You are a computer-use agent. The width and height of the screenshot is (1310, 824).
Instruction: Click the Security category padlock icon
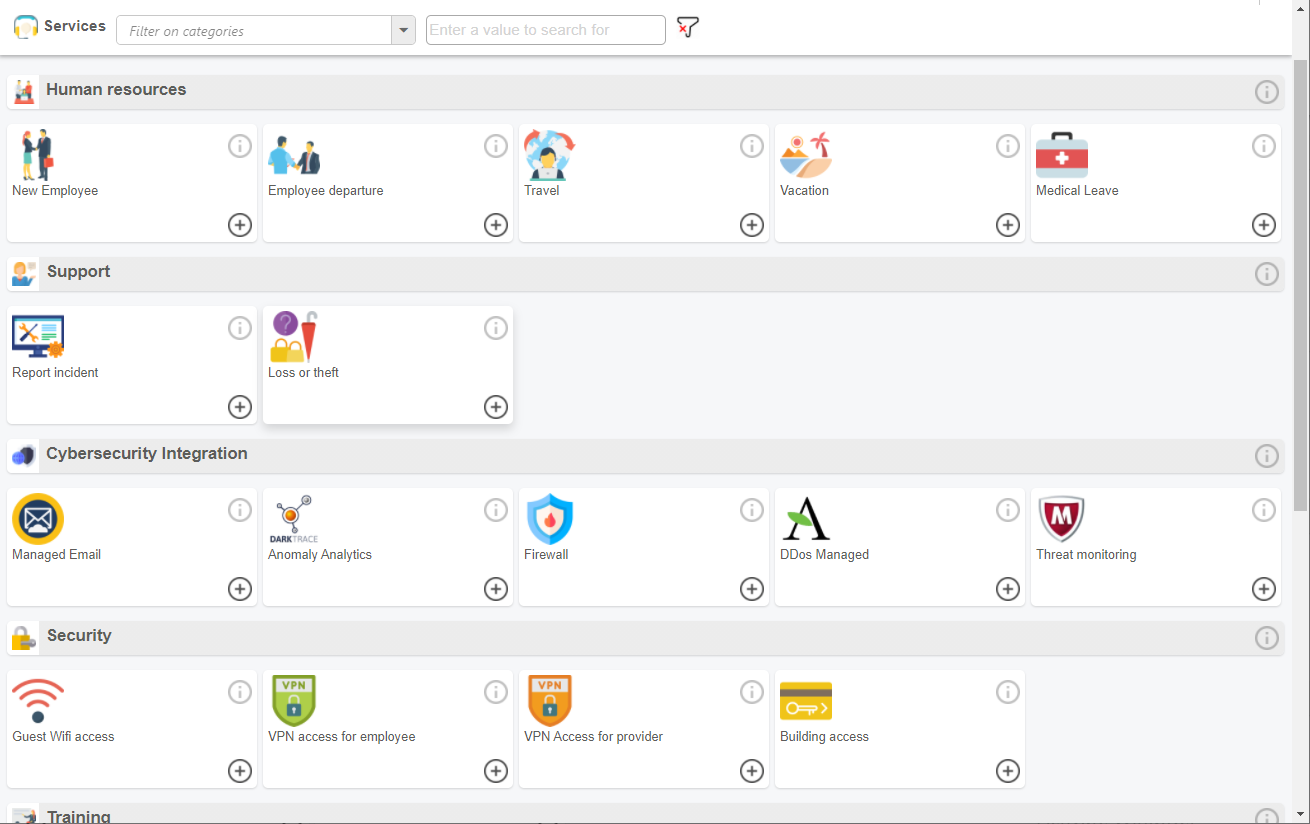pos(24,637)
